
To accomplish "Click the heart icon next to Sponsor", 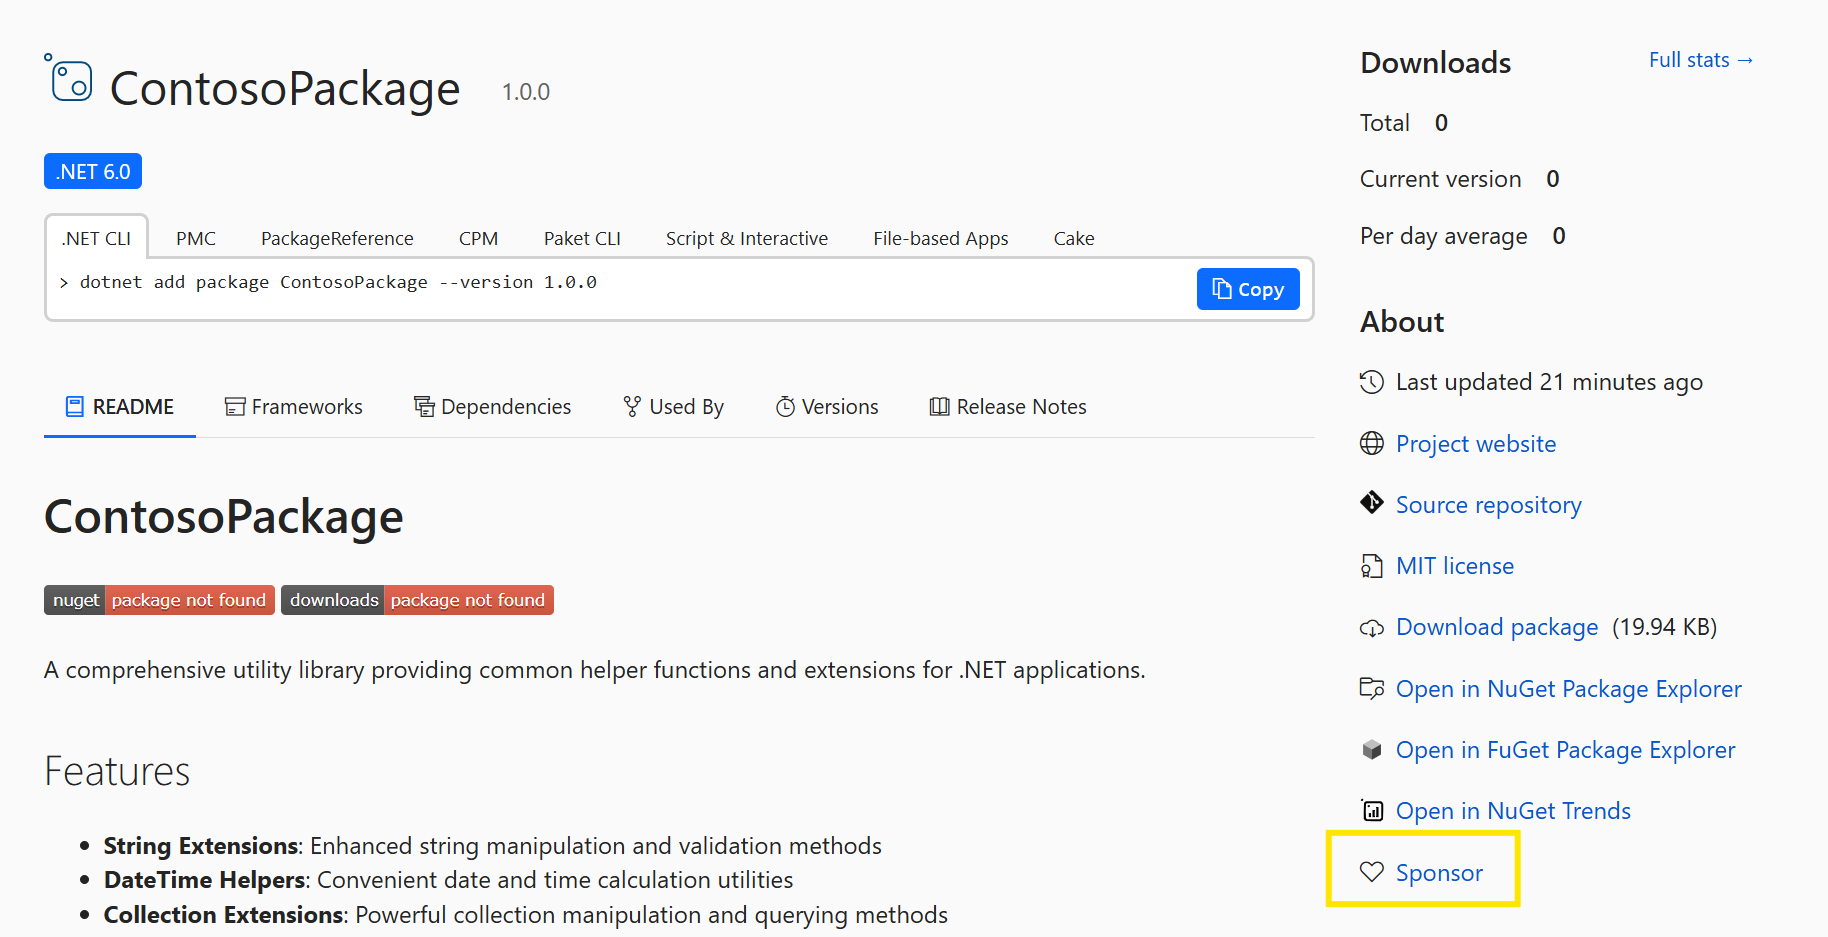I will [x=1372, y=872].
